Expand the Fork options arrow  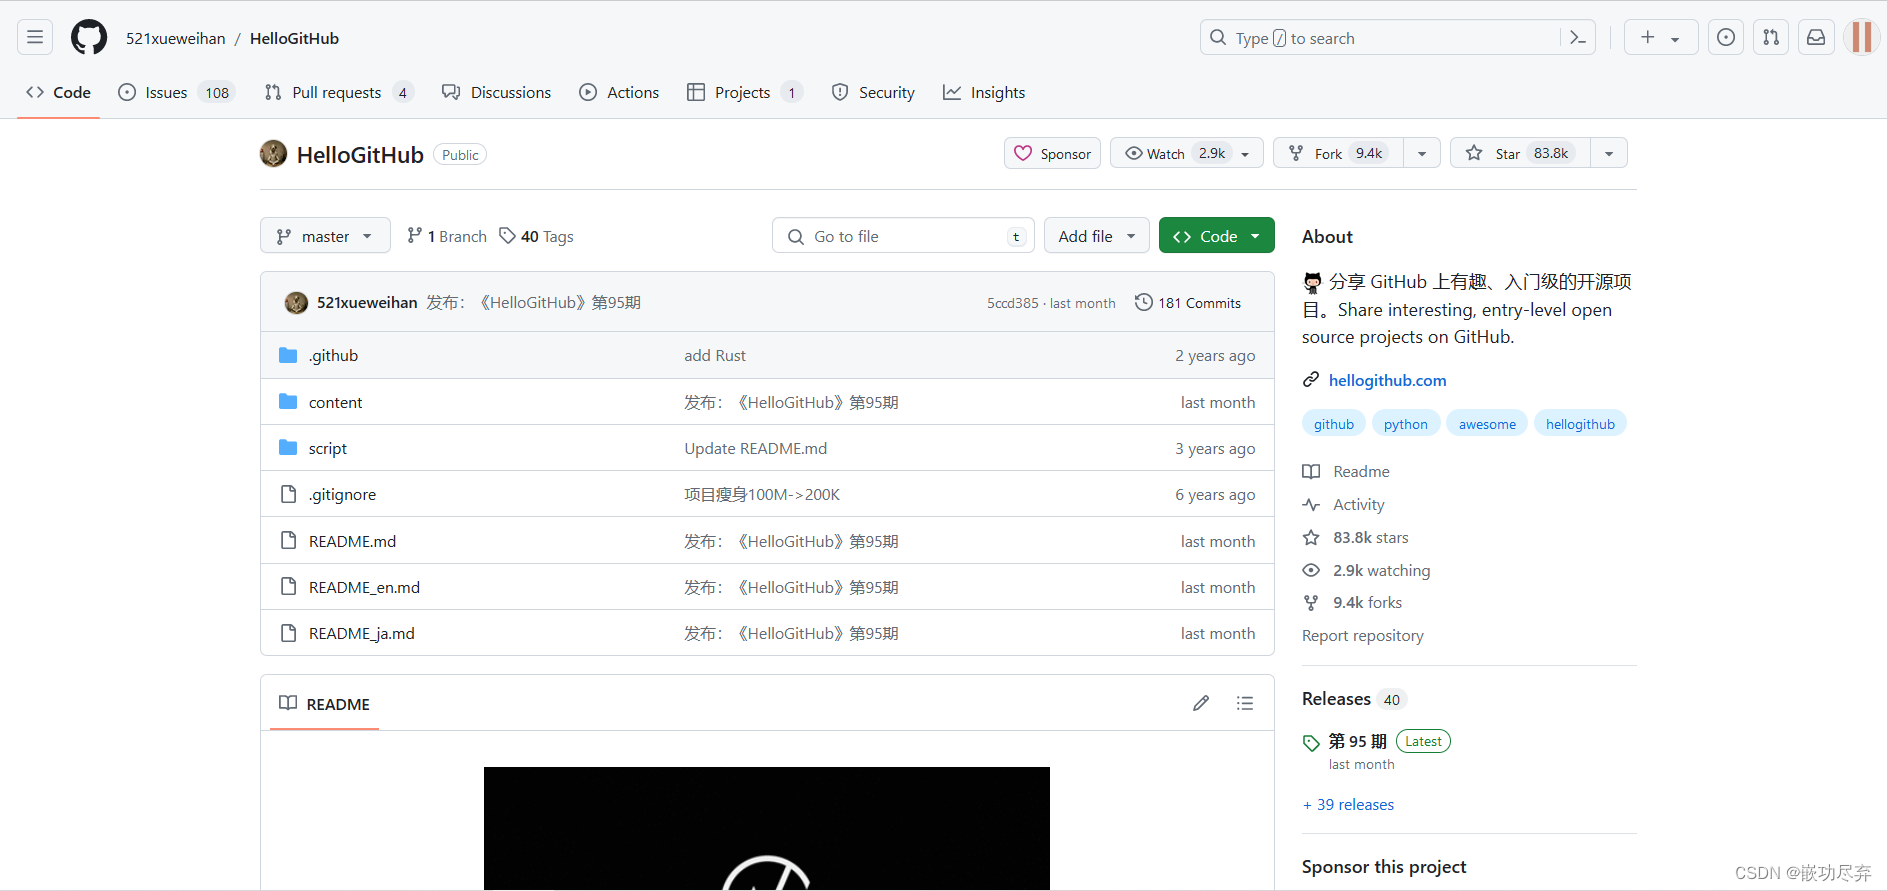[1422, 153]
